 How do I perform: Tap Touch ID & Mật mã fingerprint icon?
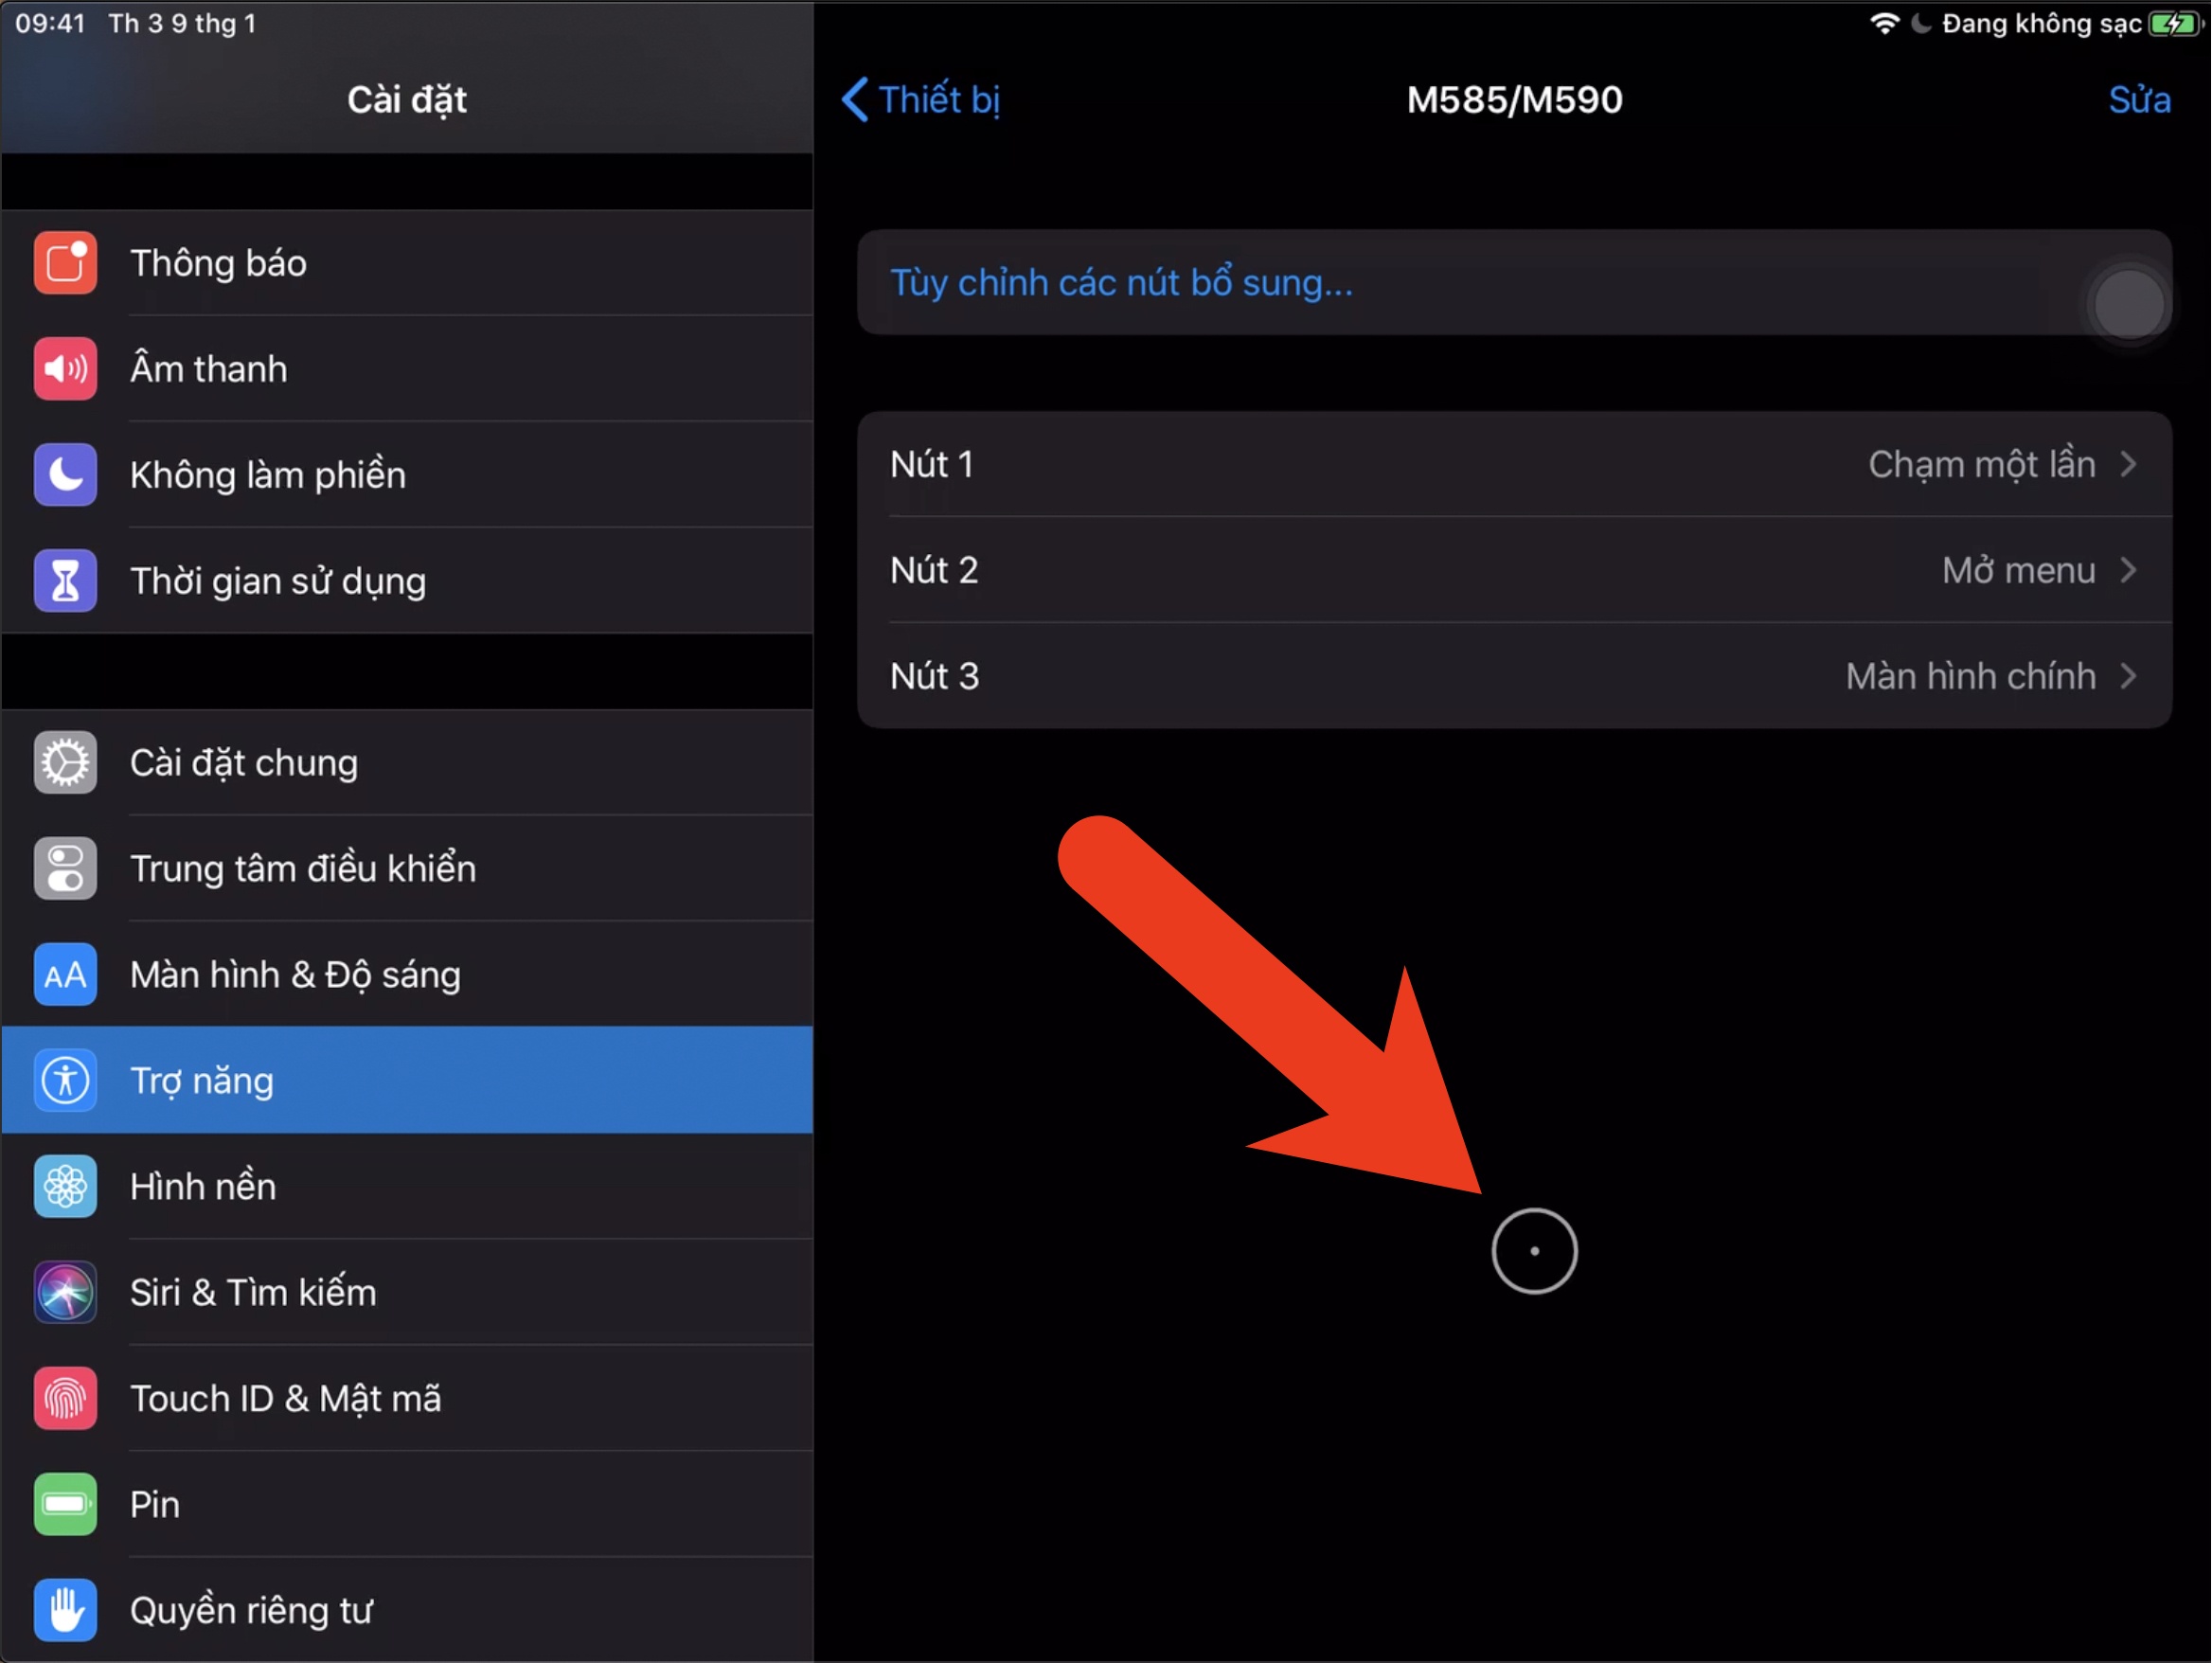(65, 1399)
